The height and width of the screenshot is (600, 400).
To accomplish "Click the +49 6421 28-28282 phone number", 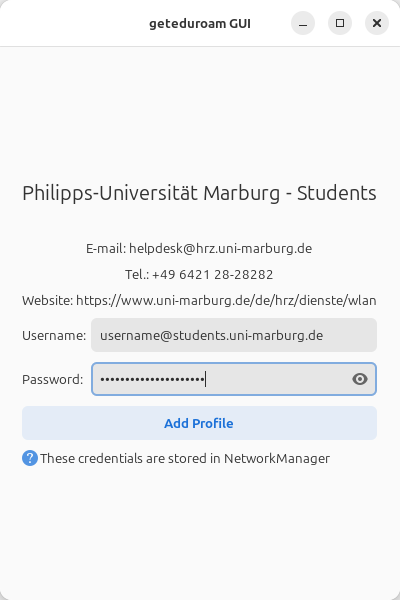I will tap(212, 275).
